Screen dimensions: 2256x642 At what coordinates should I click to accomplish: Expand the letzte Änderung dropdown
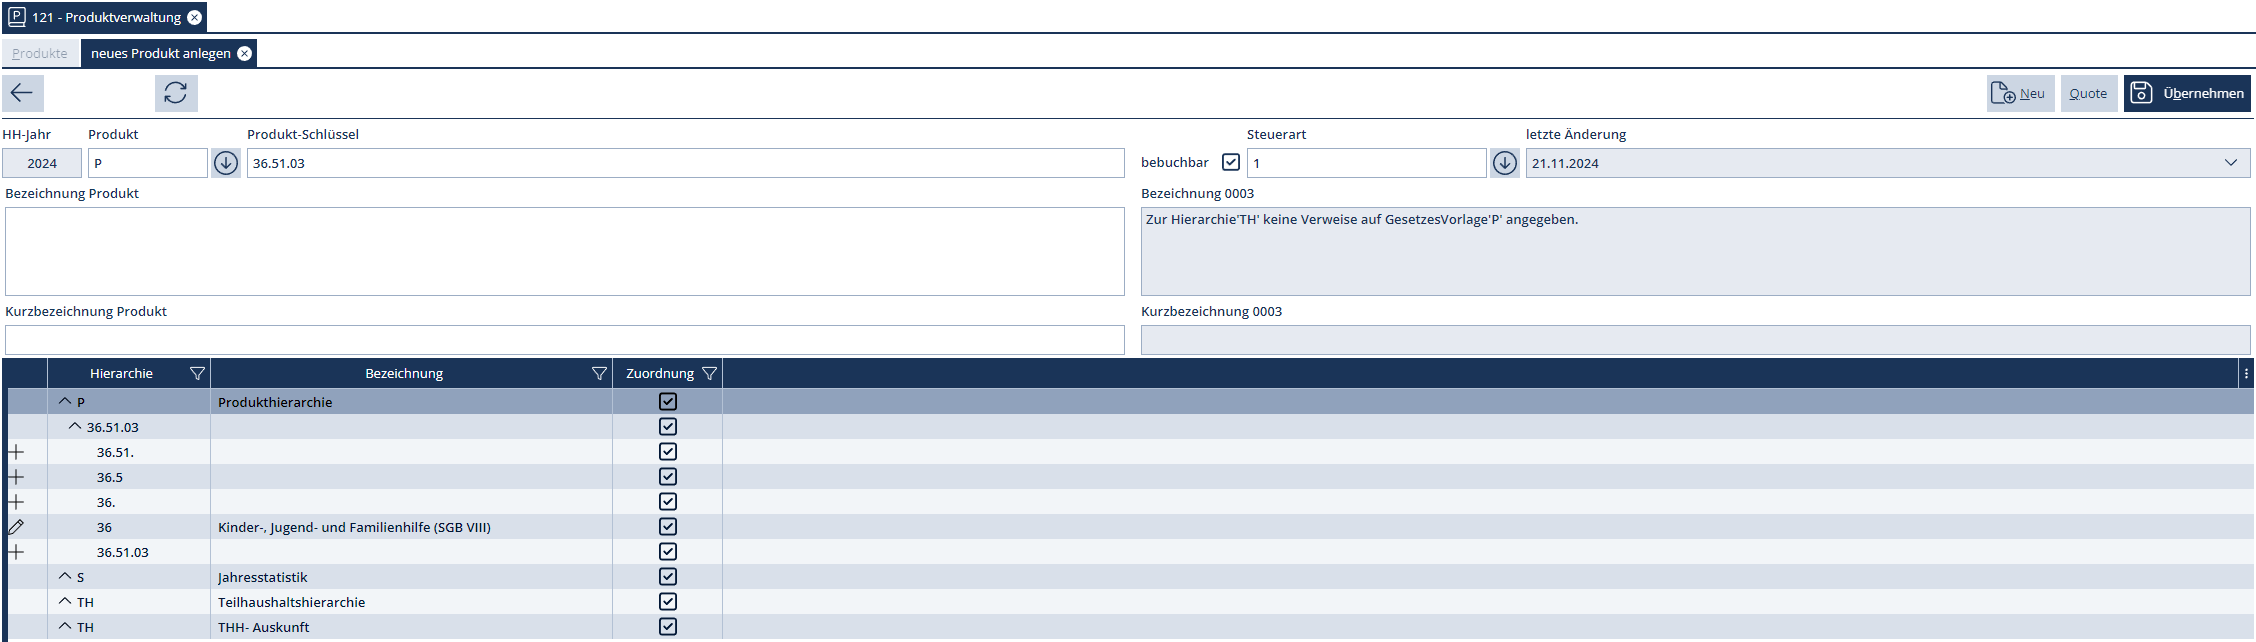click(2230, 163)
